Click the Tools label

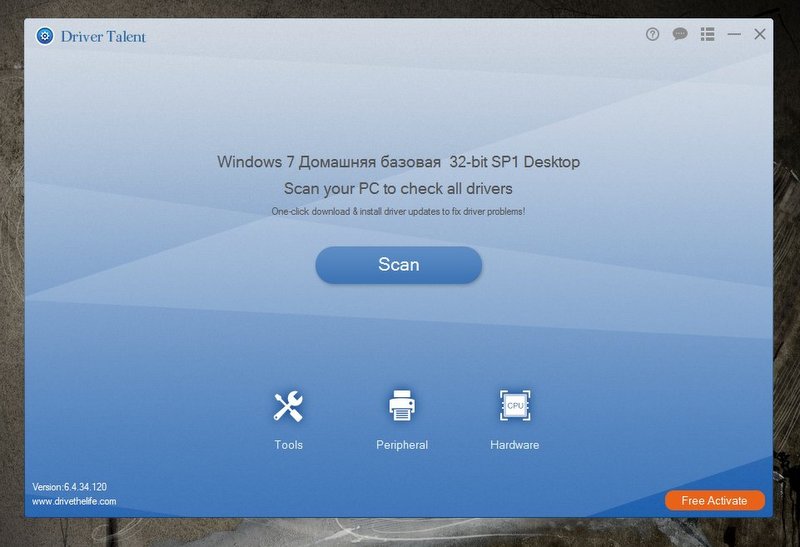(288, 445)
